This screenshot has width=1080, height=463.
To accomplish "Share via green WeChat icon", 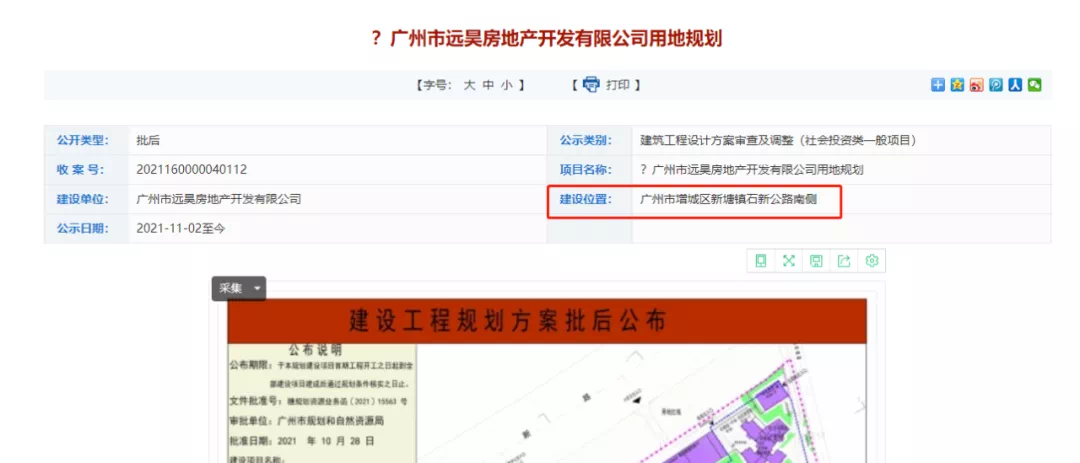I will point(1034,85).
